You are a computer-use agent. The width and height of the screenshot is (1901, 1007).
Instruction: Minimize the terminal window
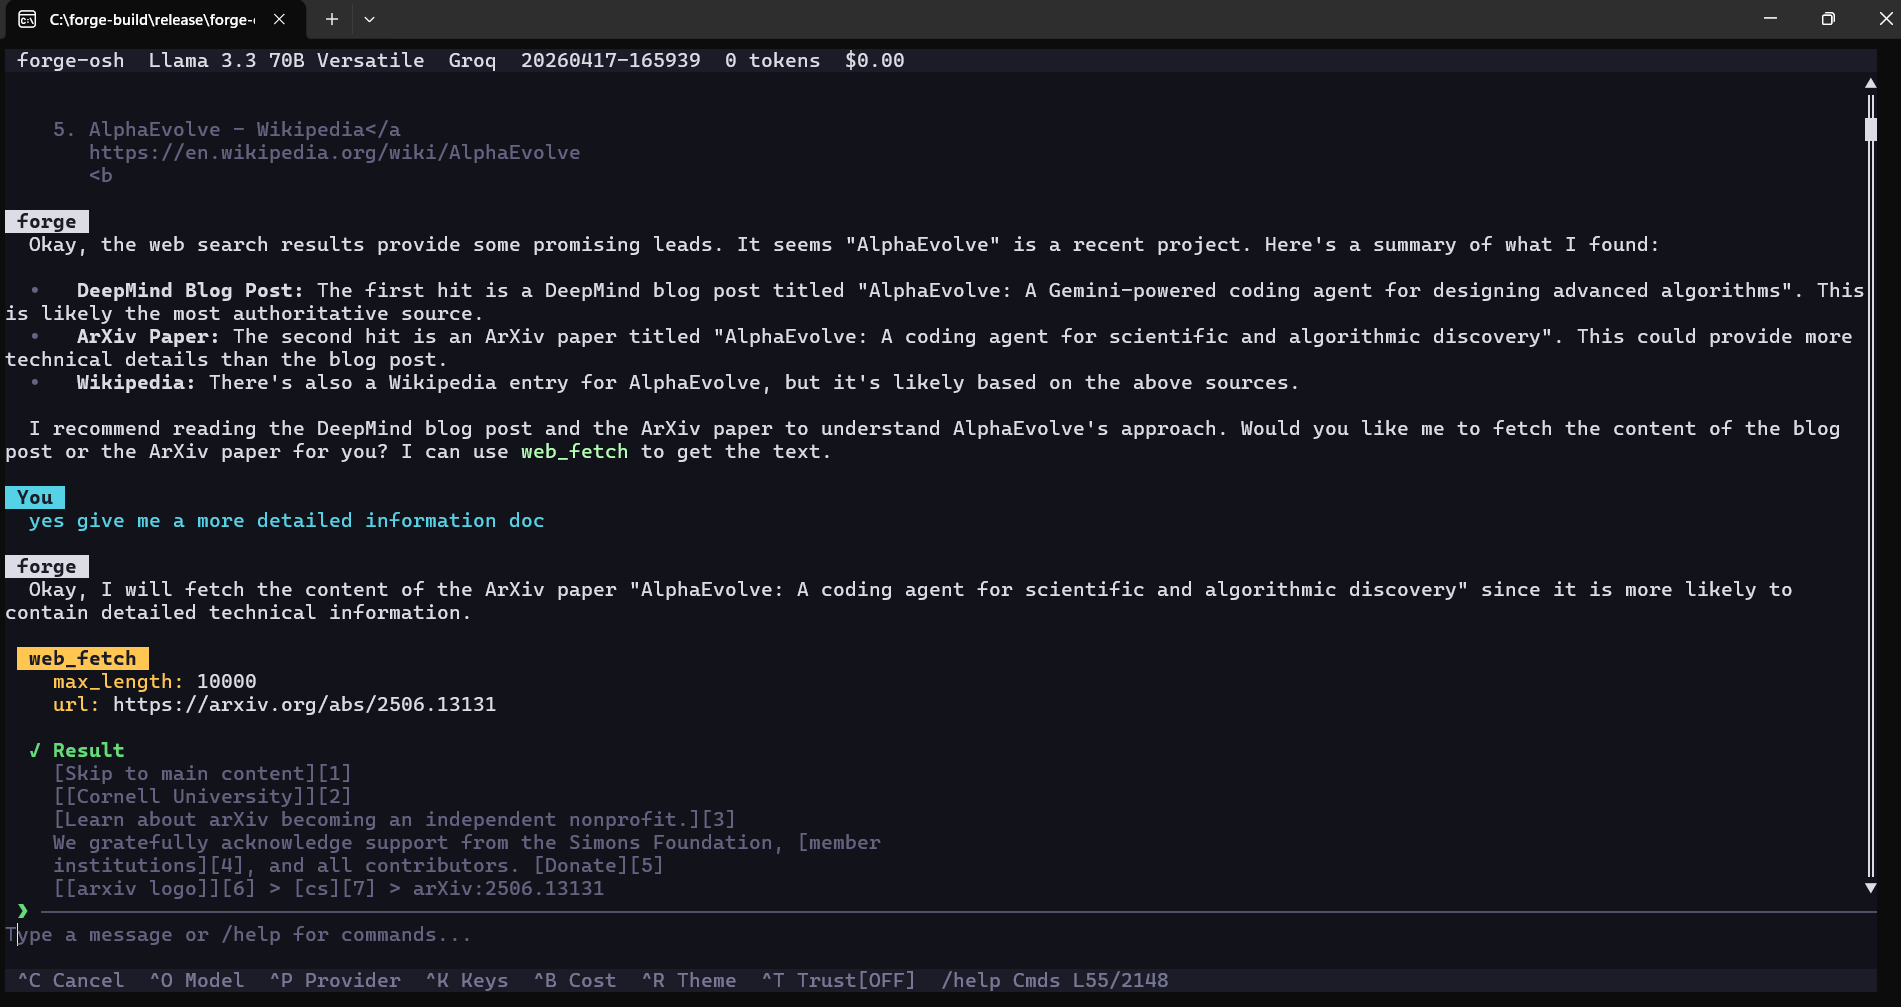pyautogui.click(x=1770, y=18)
